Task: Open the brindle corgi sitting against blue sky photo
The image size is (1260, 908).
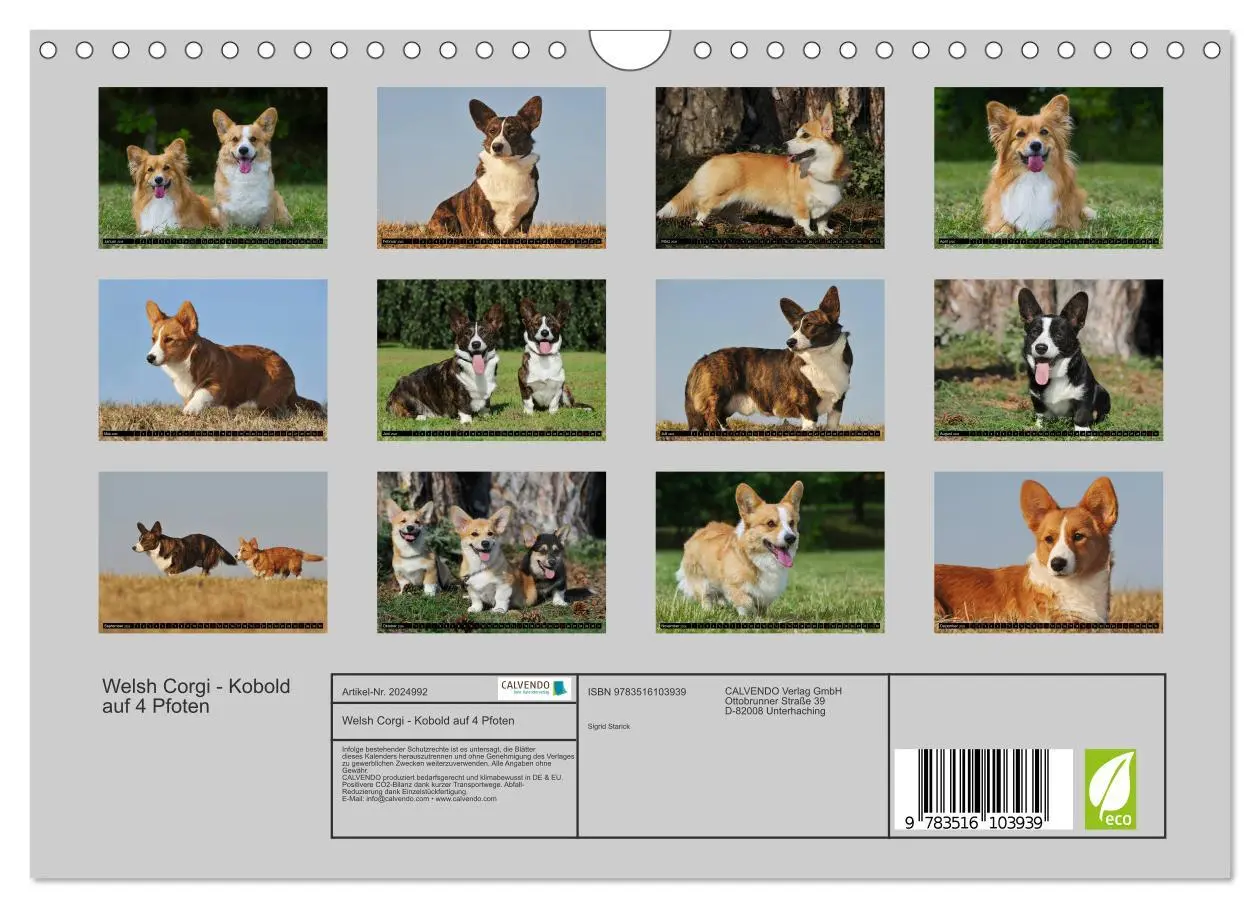Action: pos(491,167)
